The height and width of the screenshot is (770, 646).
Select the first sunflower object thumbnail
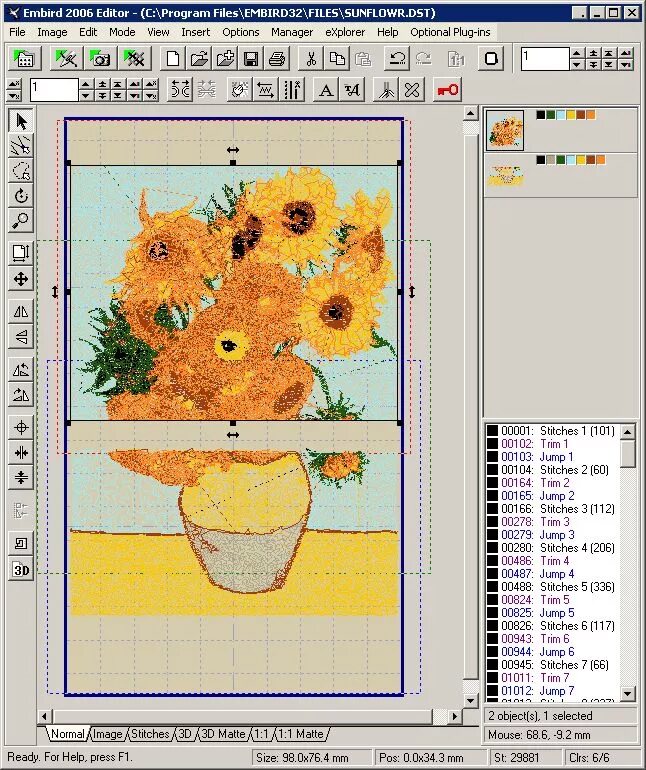click(x=505, y=130)
